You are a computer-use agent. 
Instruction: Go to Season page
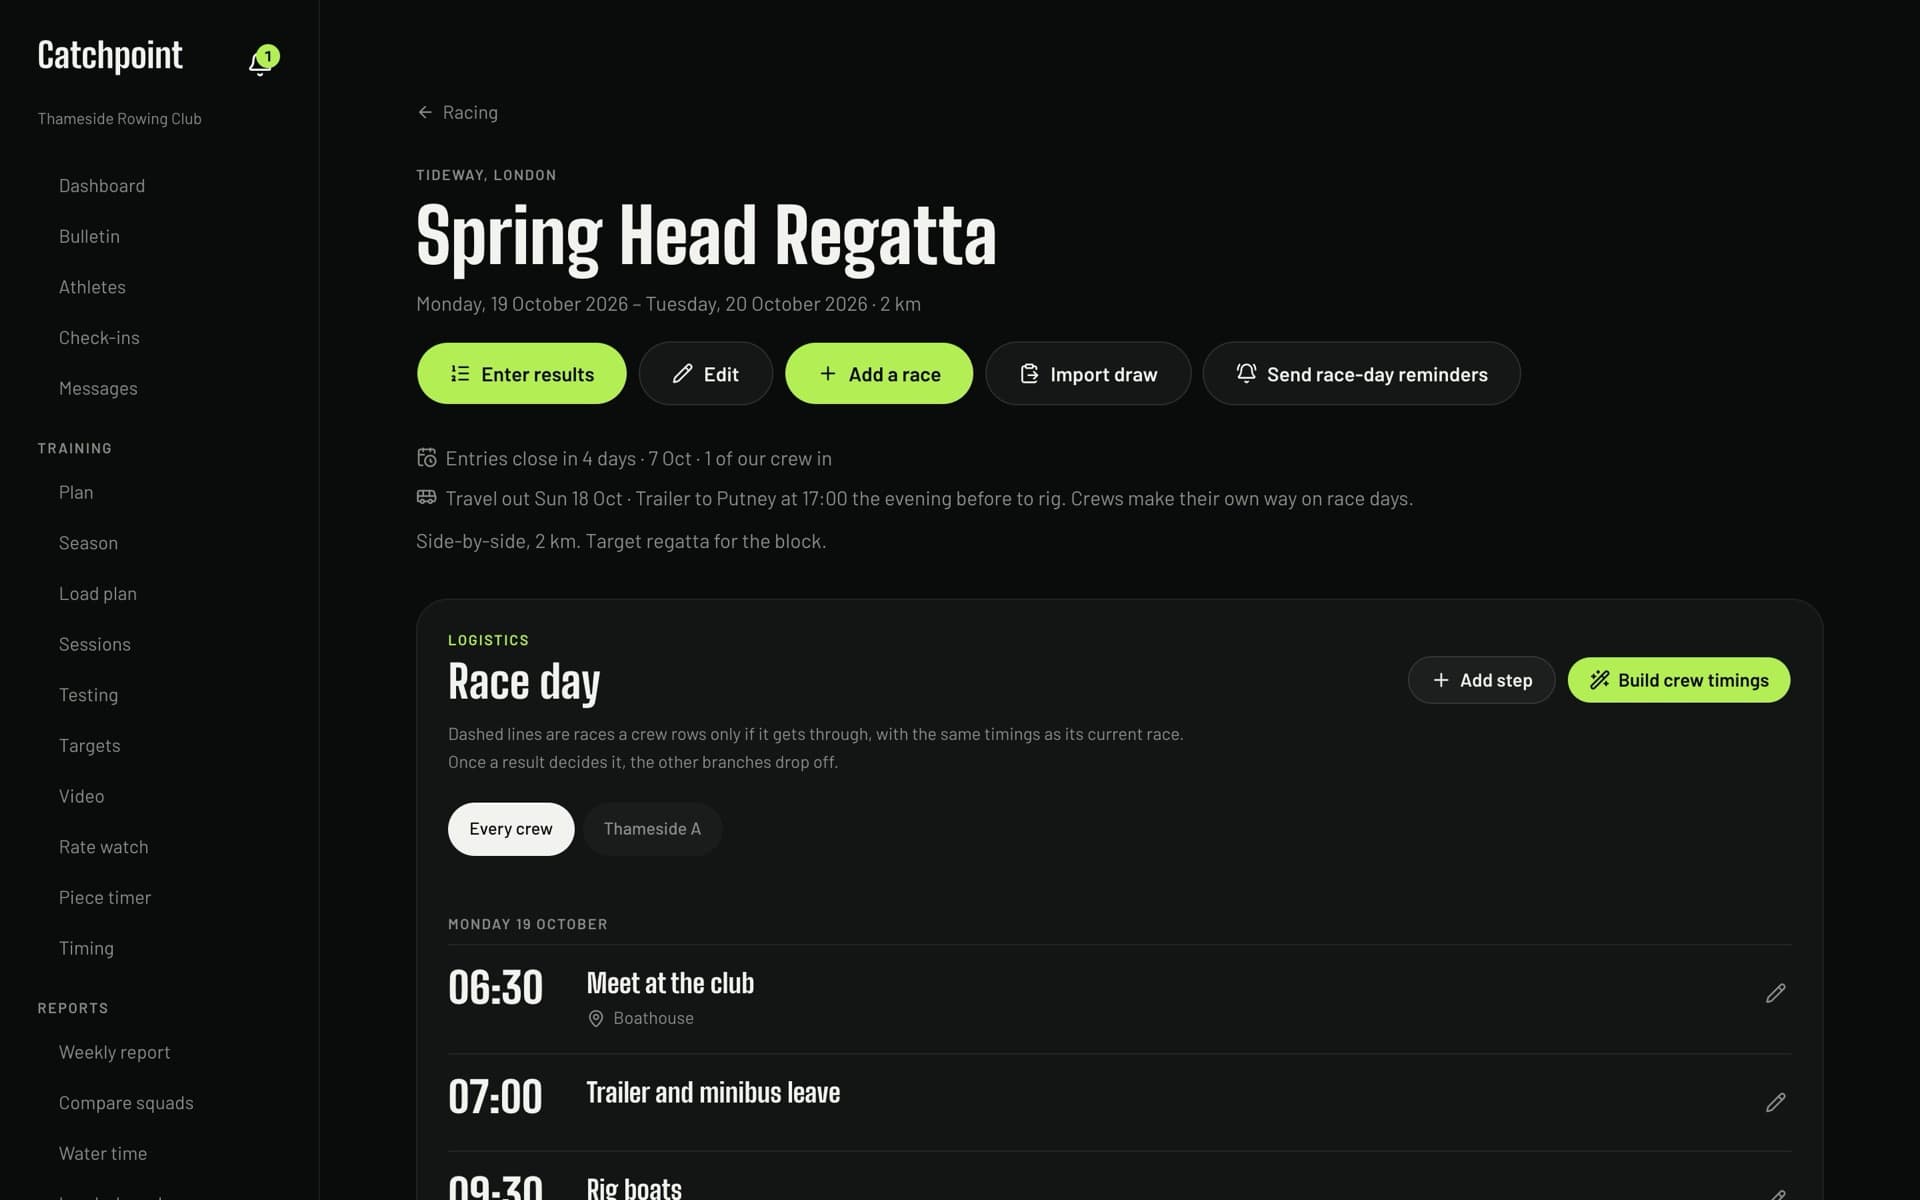pos(88,543)
